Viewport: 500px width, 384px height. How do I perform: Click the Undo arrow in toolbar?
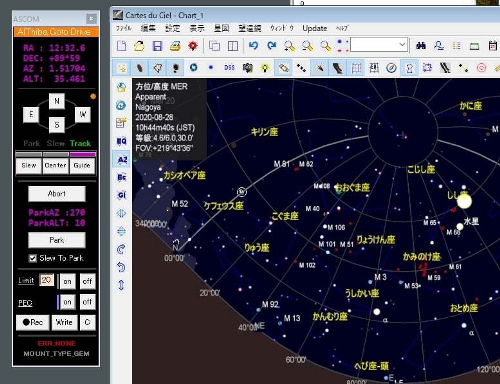(254, 46)
